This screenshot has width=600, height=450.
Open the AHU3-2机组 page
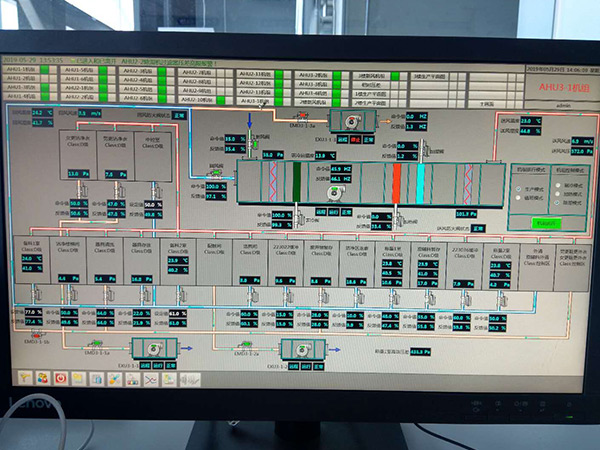coord(313,75)
